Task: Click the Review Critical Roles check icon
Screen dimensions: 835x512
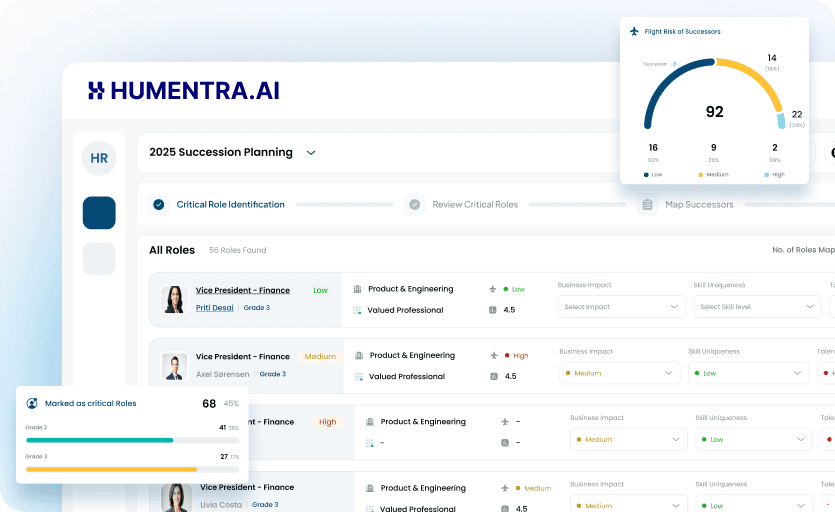Action: pyautogui.click(x=414, y=205)
